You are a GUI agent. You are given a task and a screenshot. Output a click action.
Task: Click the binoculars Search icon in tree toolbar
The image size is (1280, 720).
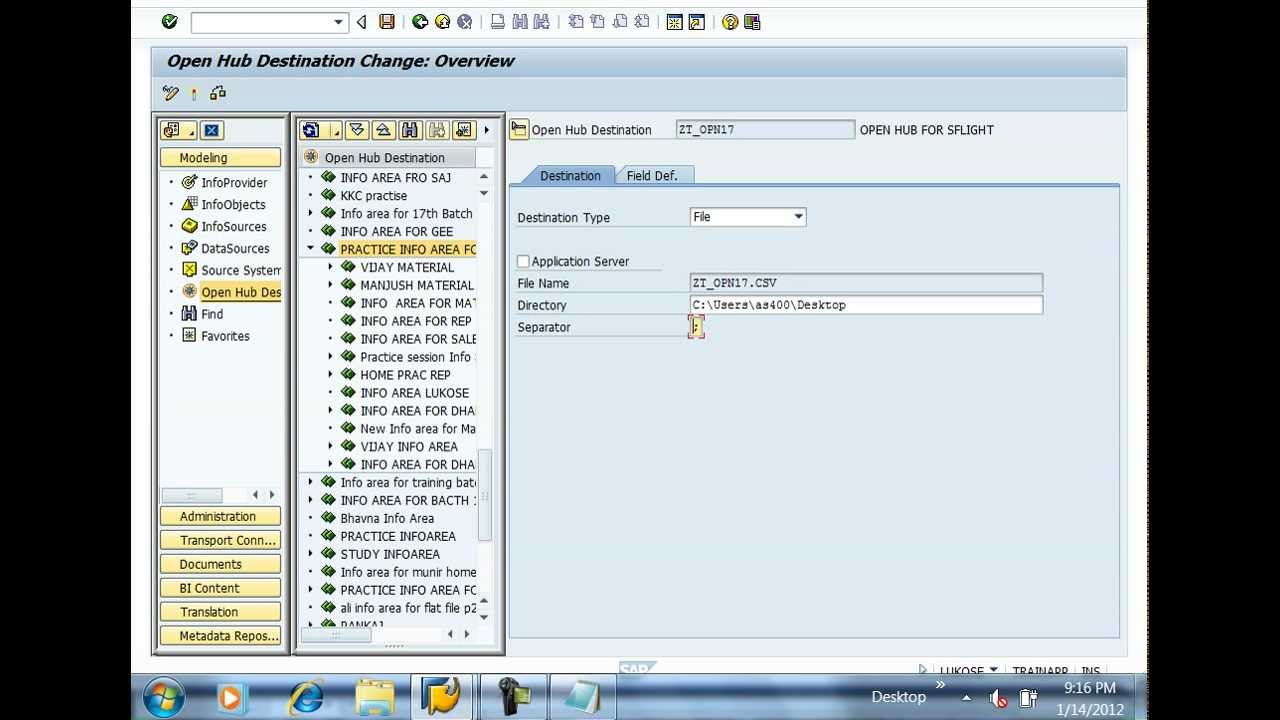409,130
